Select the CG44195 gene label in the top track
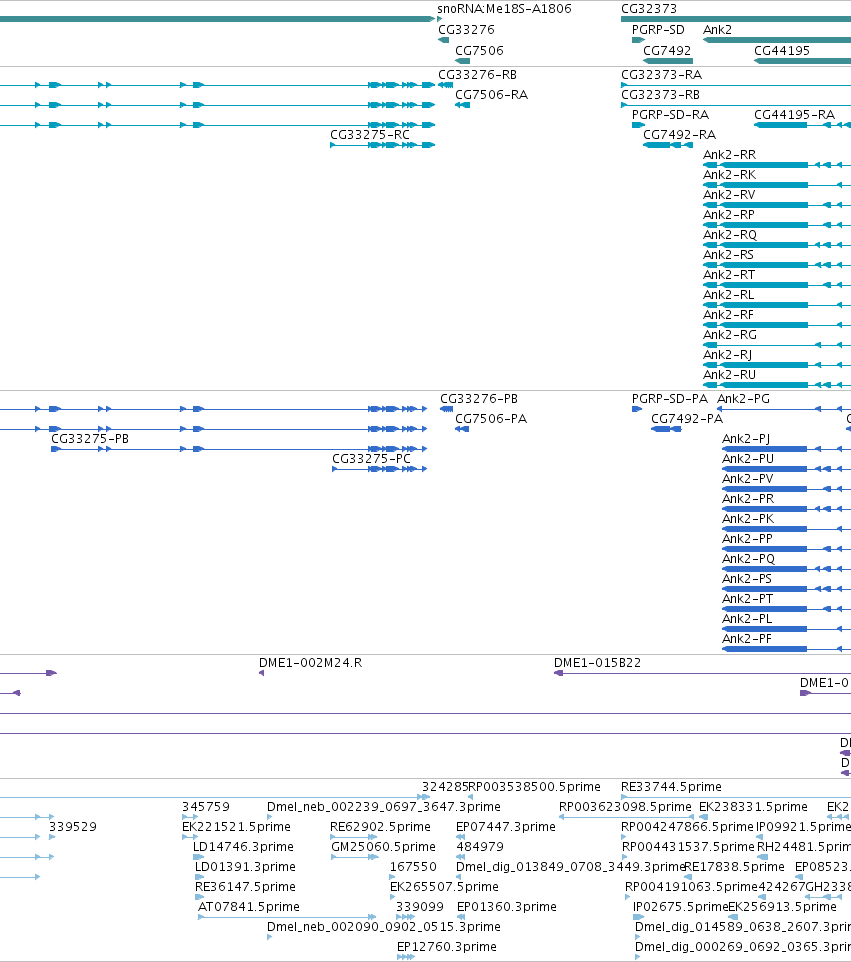This screenshot has width=851, height=962. [x=782, y=50]
